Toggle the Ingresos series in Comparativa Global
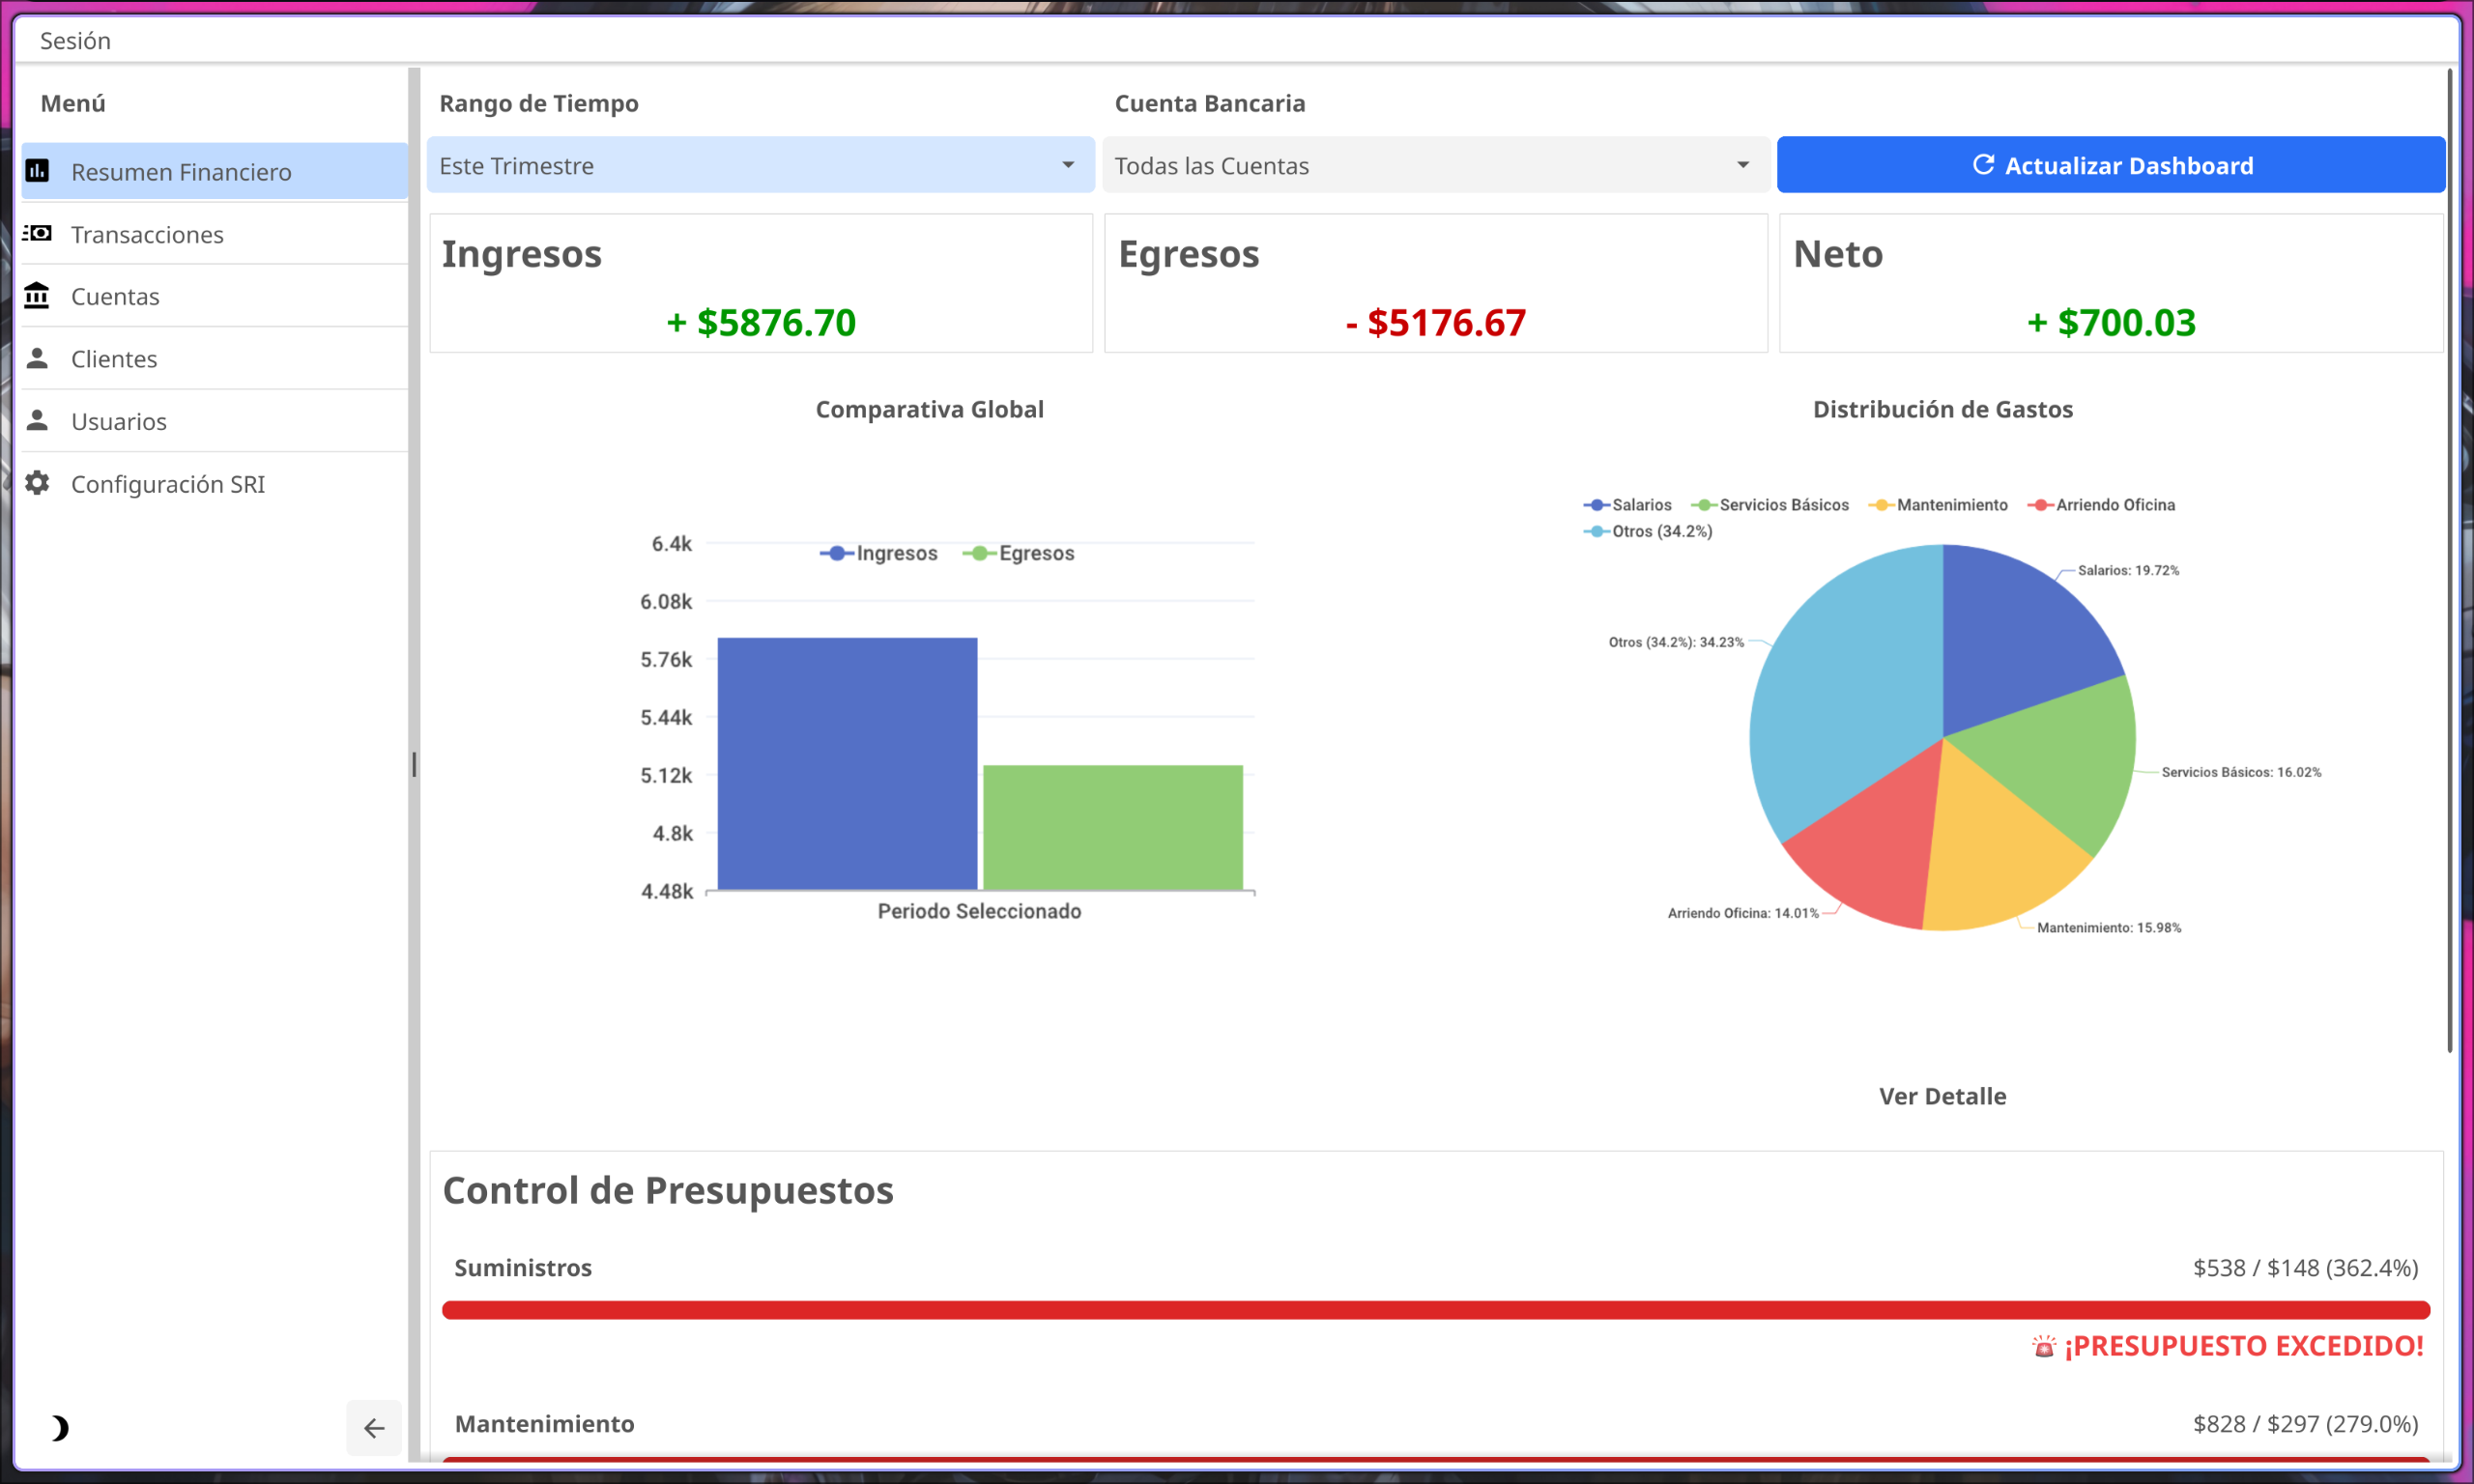 [x=879, y=553]
